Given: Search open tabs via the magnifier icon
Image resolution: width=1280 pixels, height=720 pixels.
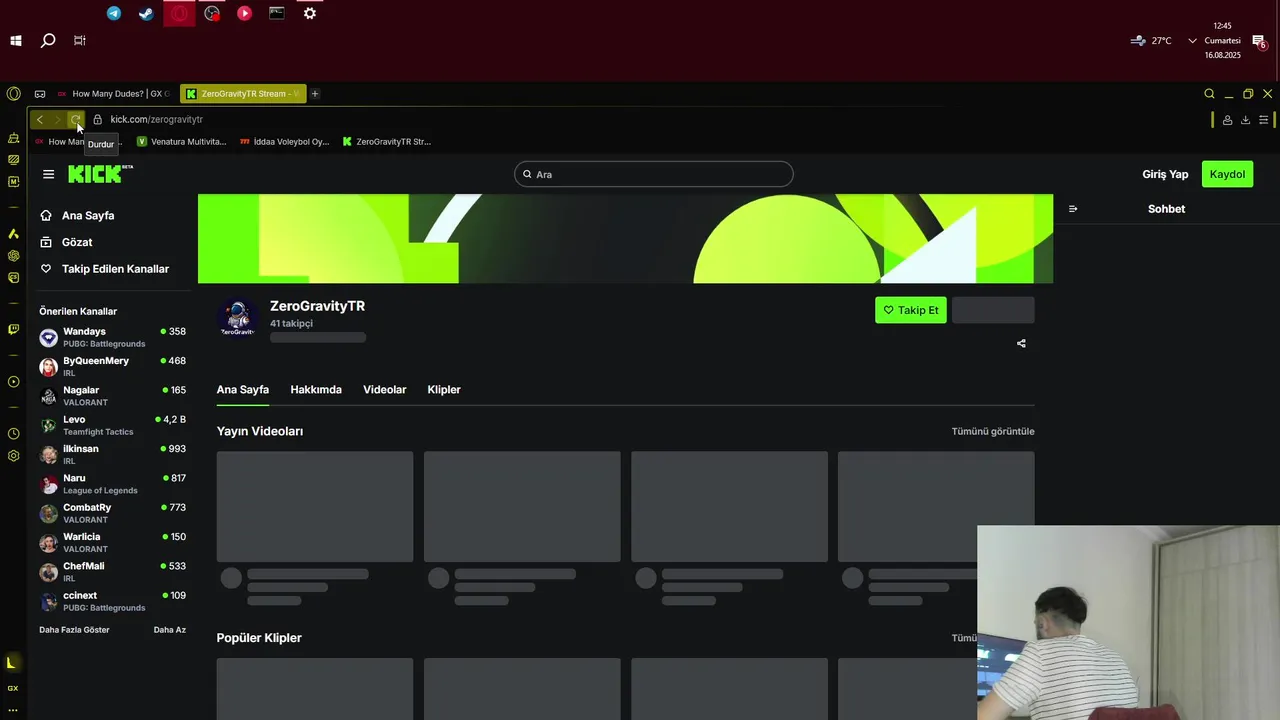Looking at the screenshot, I should [1209, 94].
